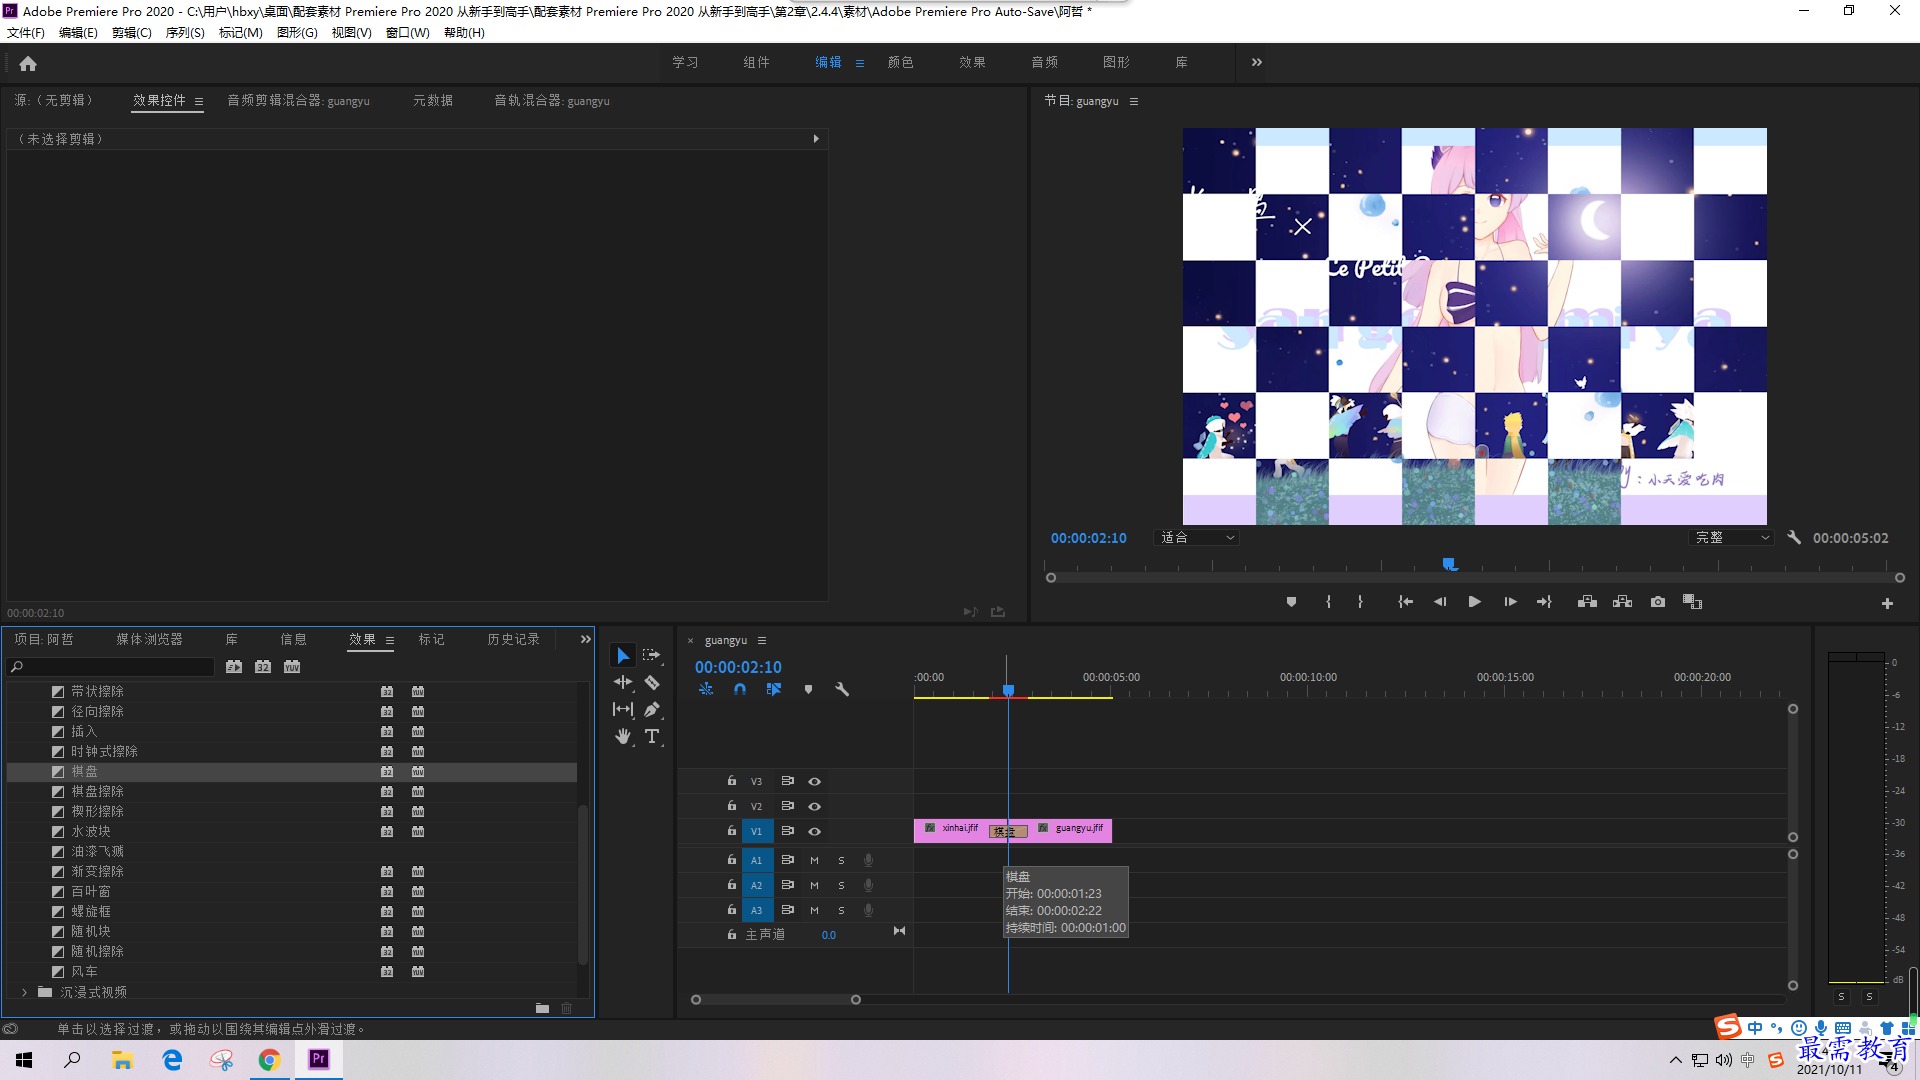Switch to 颜色 workspace
This screenshot has height=1080, width=1920.
[901, 62]
